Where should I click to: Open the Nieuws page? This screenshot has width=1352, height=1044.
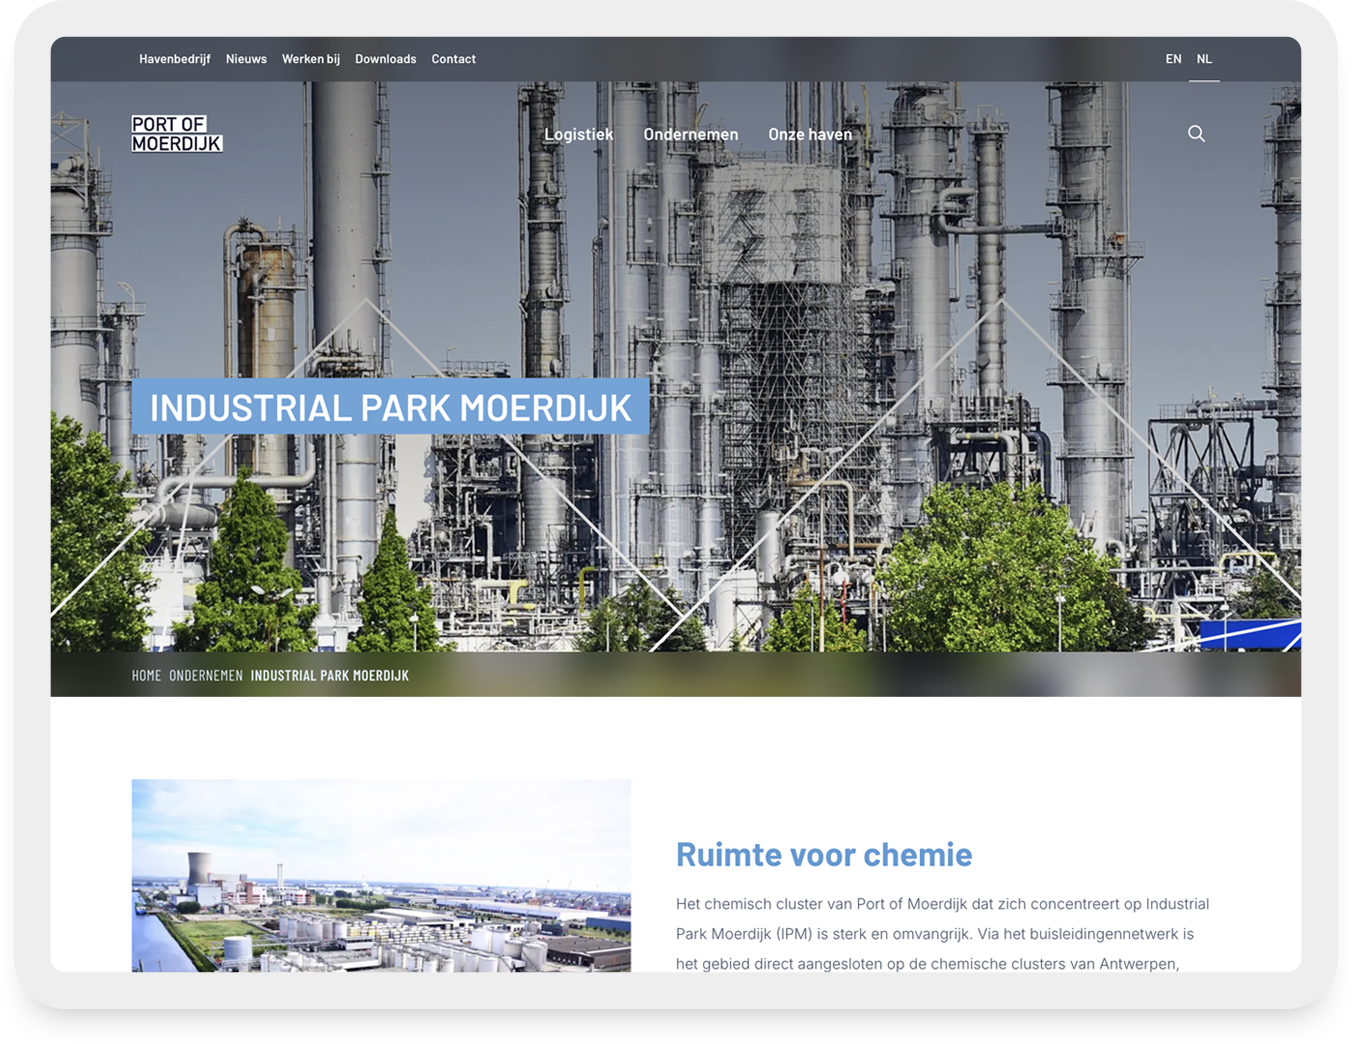coord(246,59)
